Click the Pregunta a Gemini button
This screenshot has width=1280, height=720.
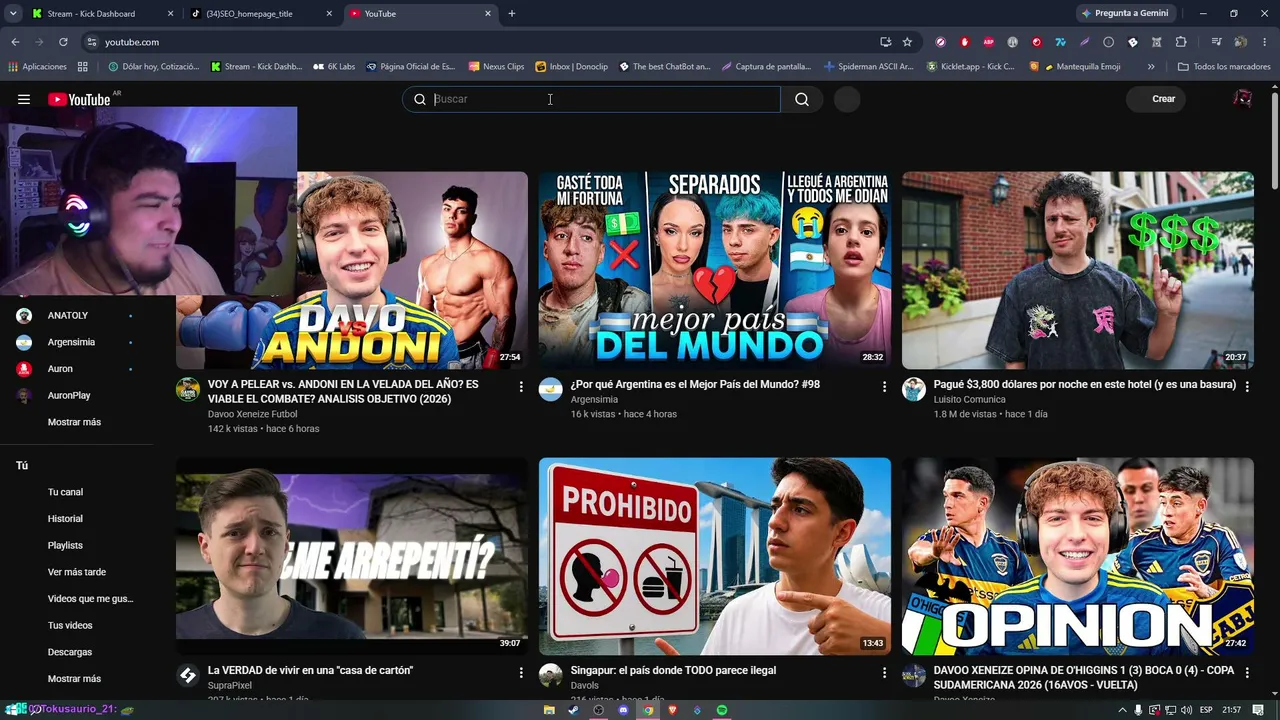tap(1124, 14)
